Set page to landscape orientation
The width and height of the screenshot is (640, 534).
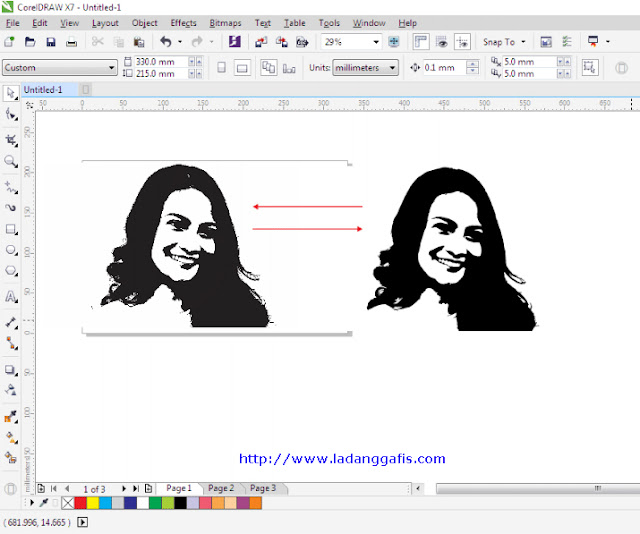[242, 67]
